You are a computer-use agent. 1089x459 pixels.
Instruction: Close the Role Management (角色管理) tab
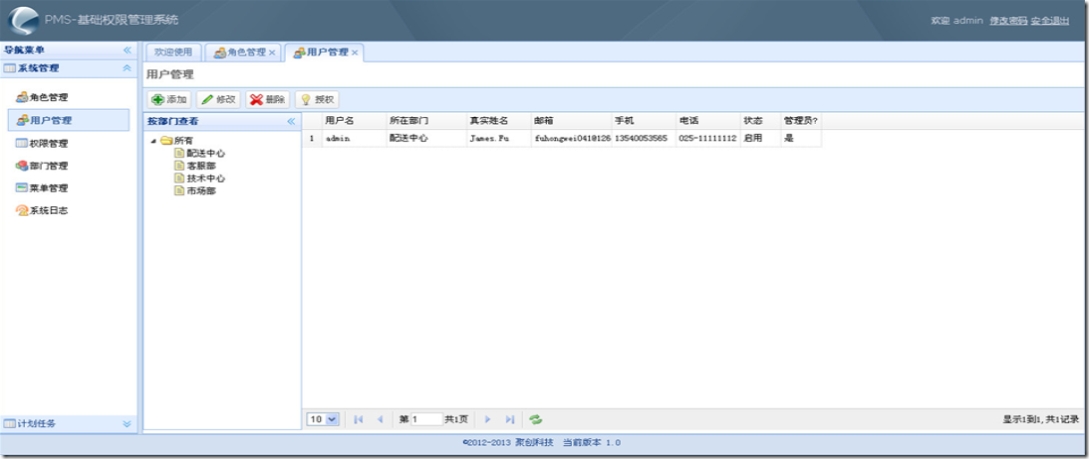272,52
